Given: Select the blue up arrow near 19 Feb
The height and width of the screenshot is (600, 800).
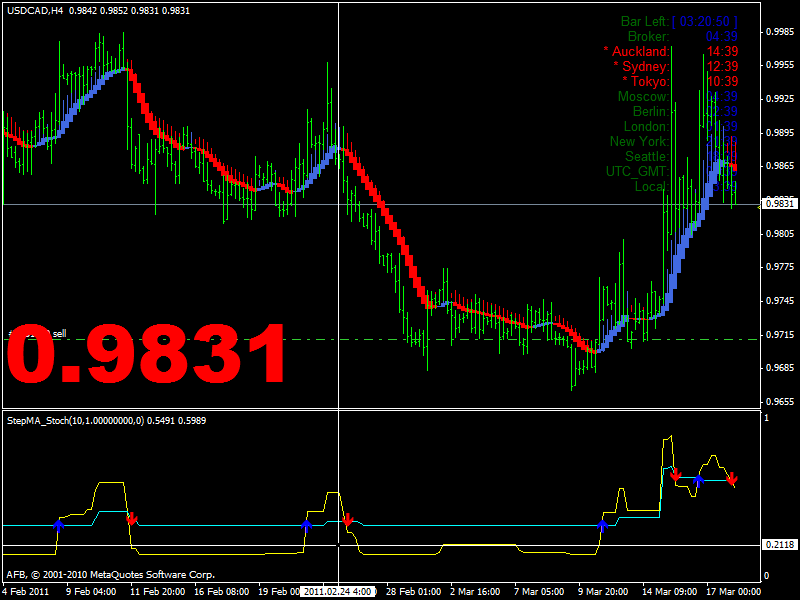Looking at the screenshot, I should 306,524.
